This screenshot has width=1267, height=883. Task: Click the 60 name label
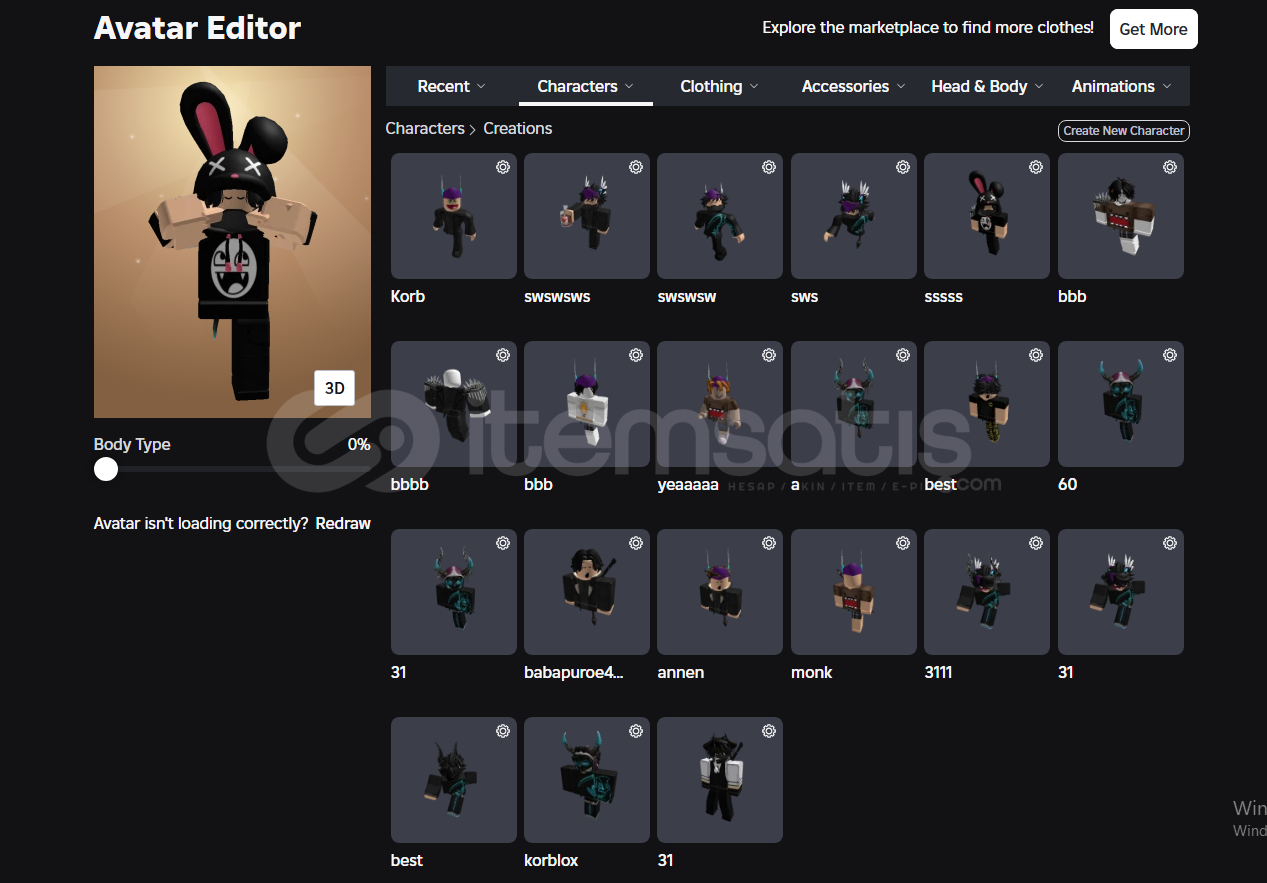[1068, 484]
